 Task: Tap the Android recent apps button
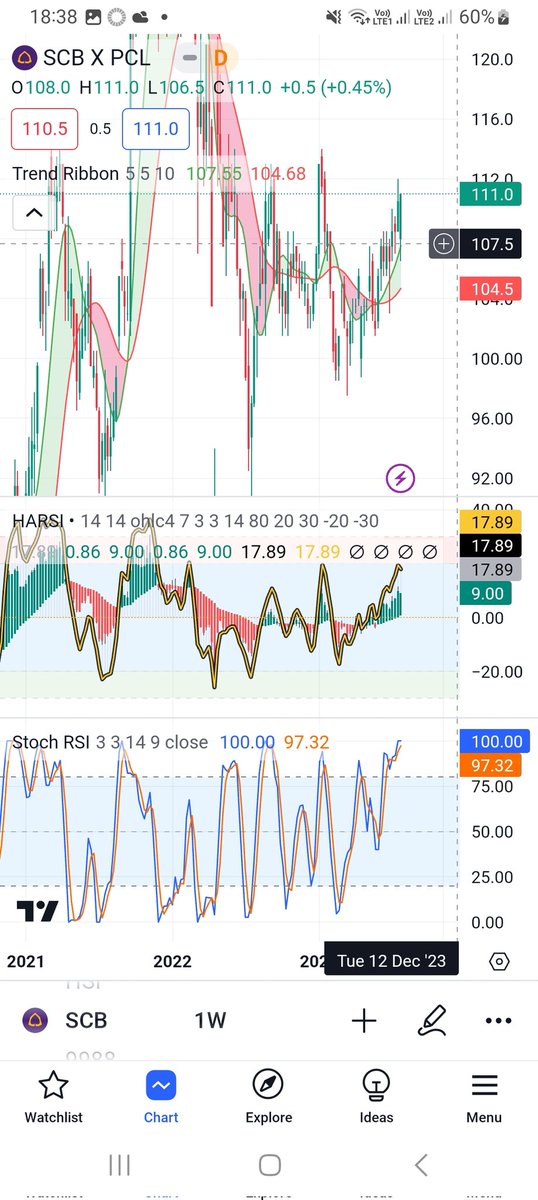point(119,1165)
